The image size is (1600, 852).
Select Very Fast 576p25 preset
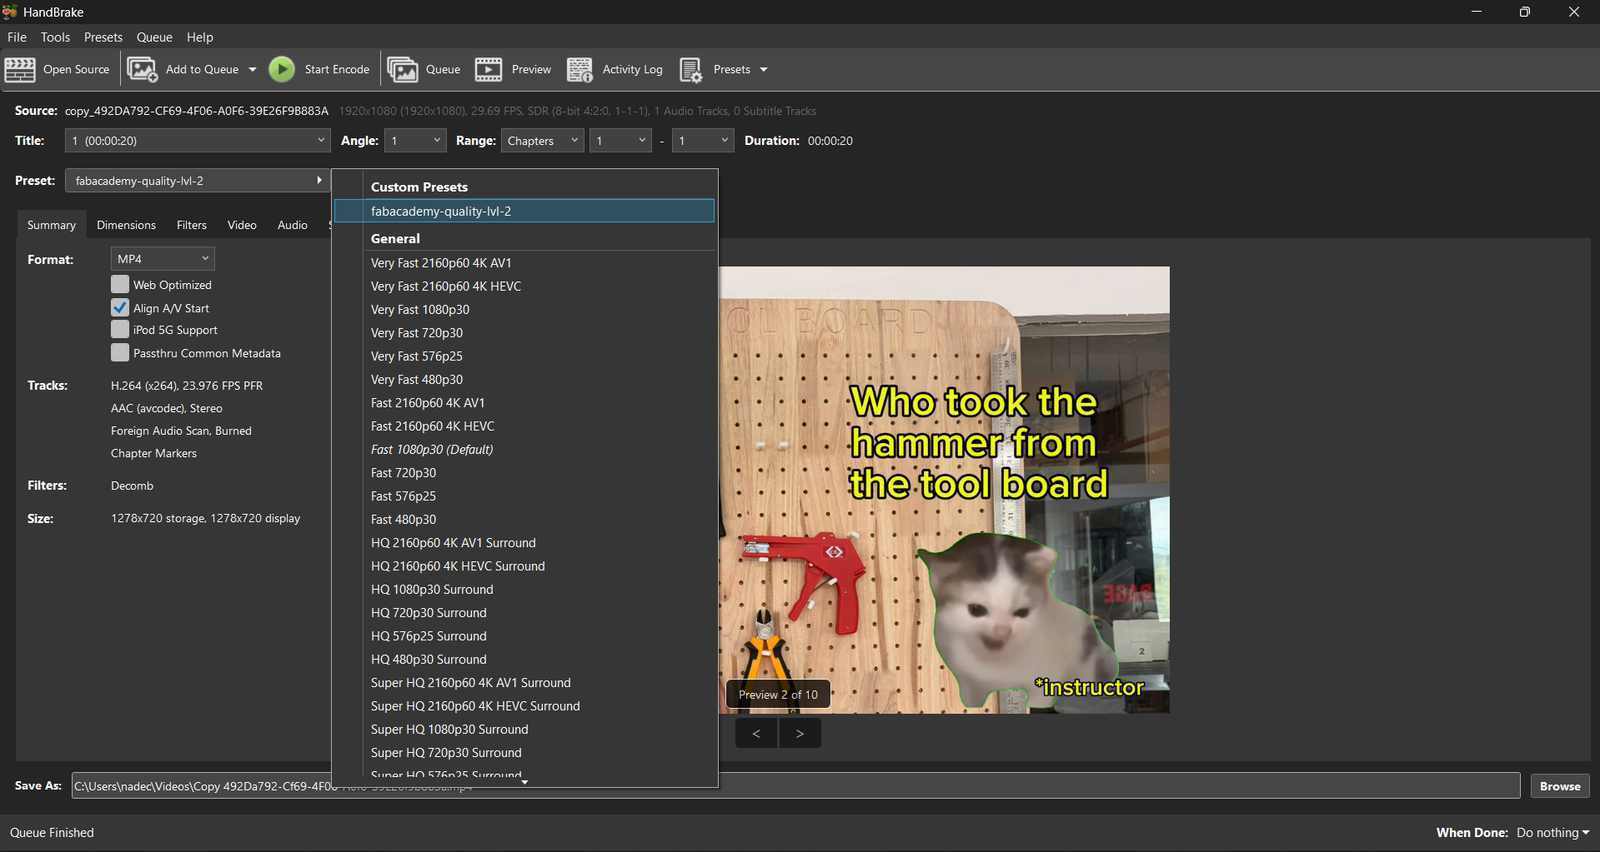tap(524, 356)
